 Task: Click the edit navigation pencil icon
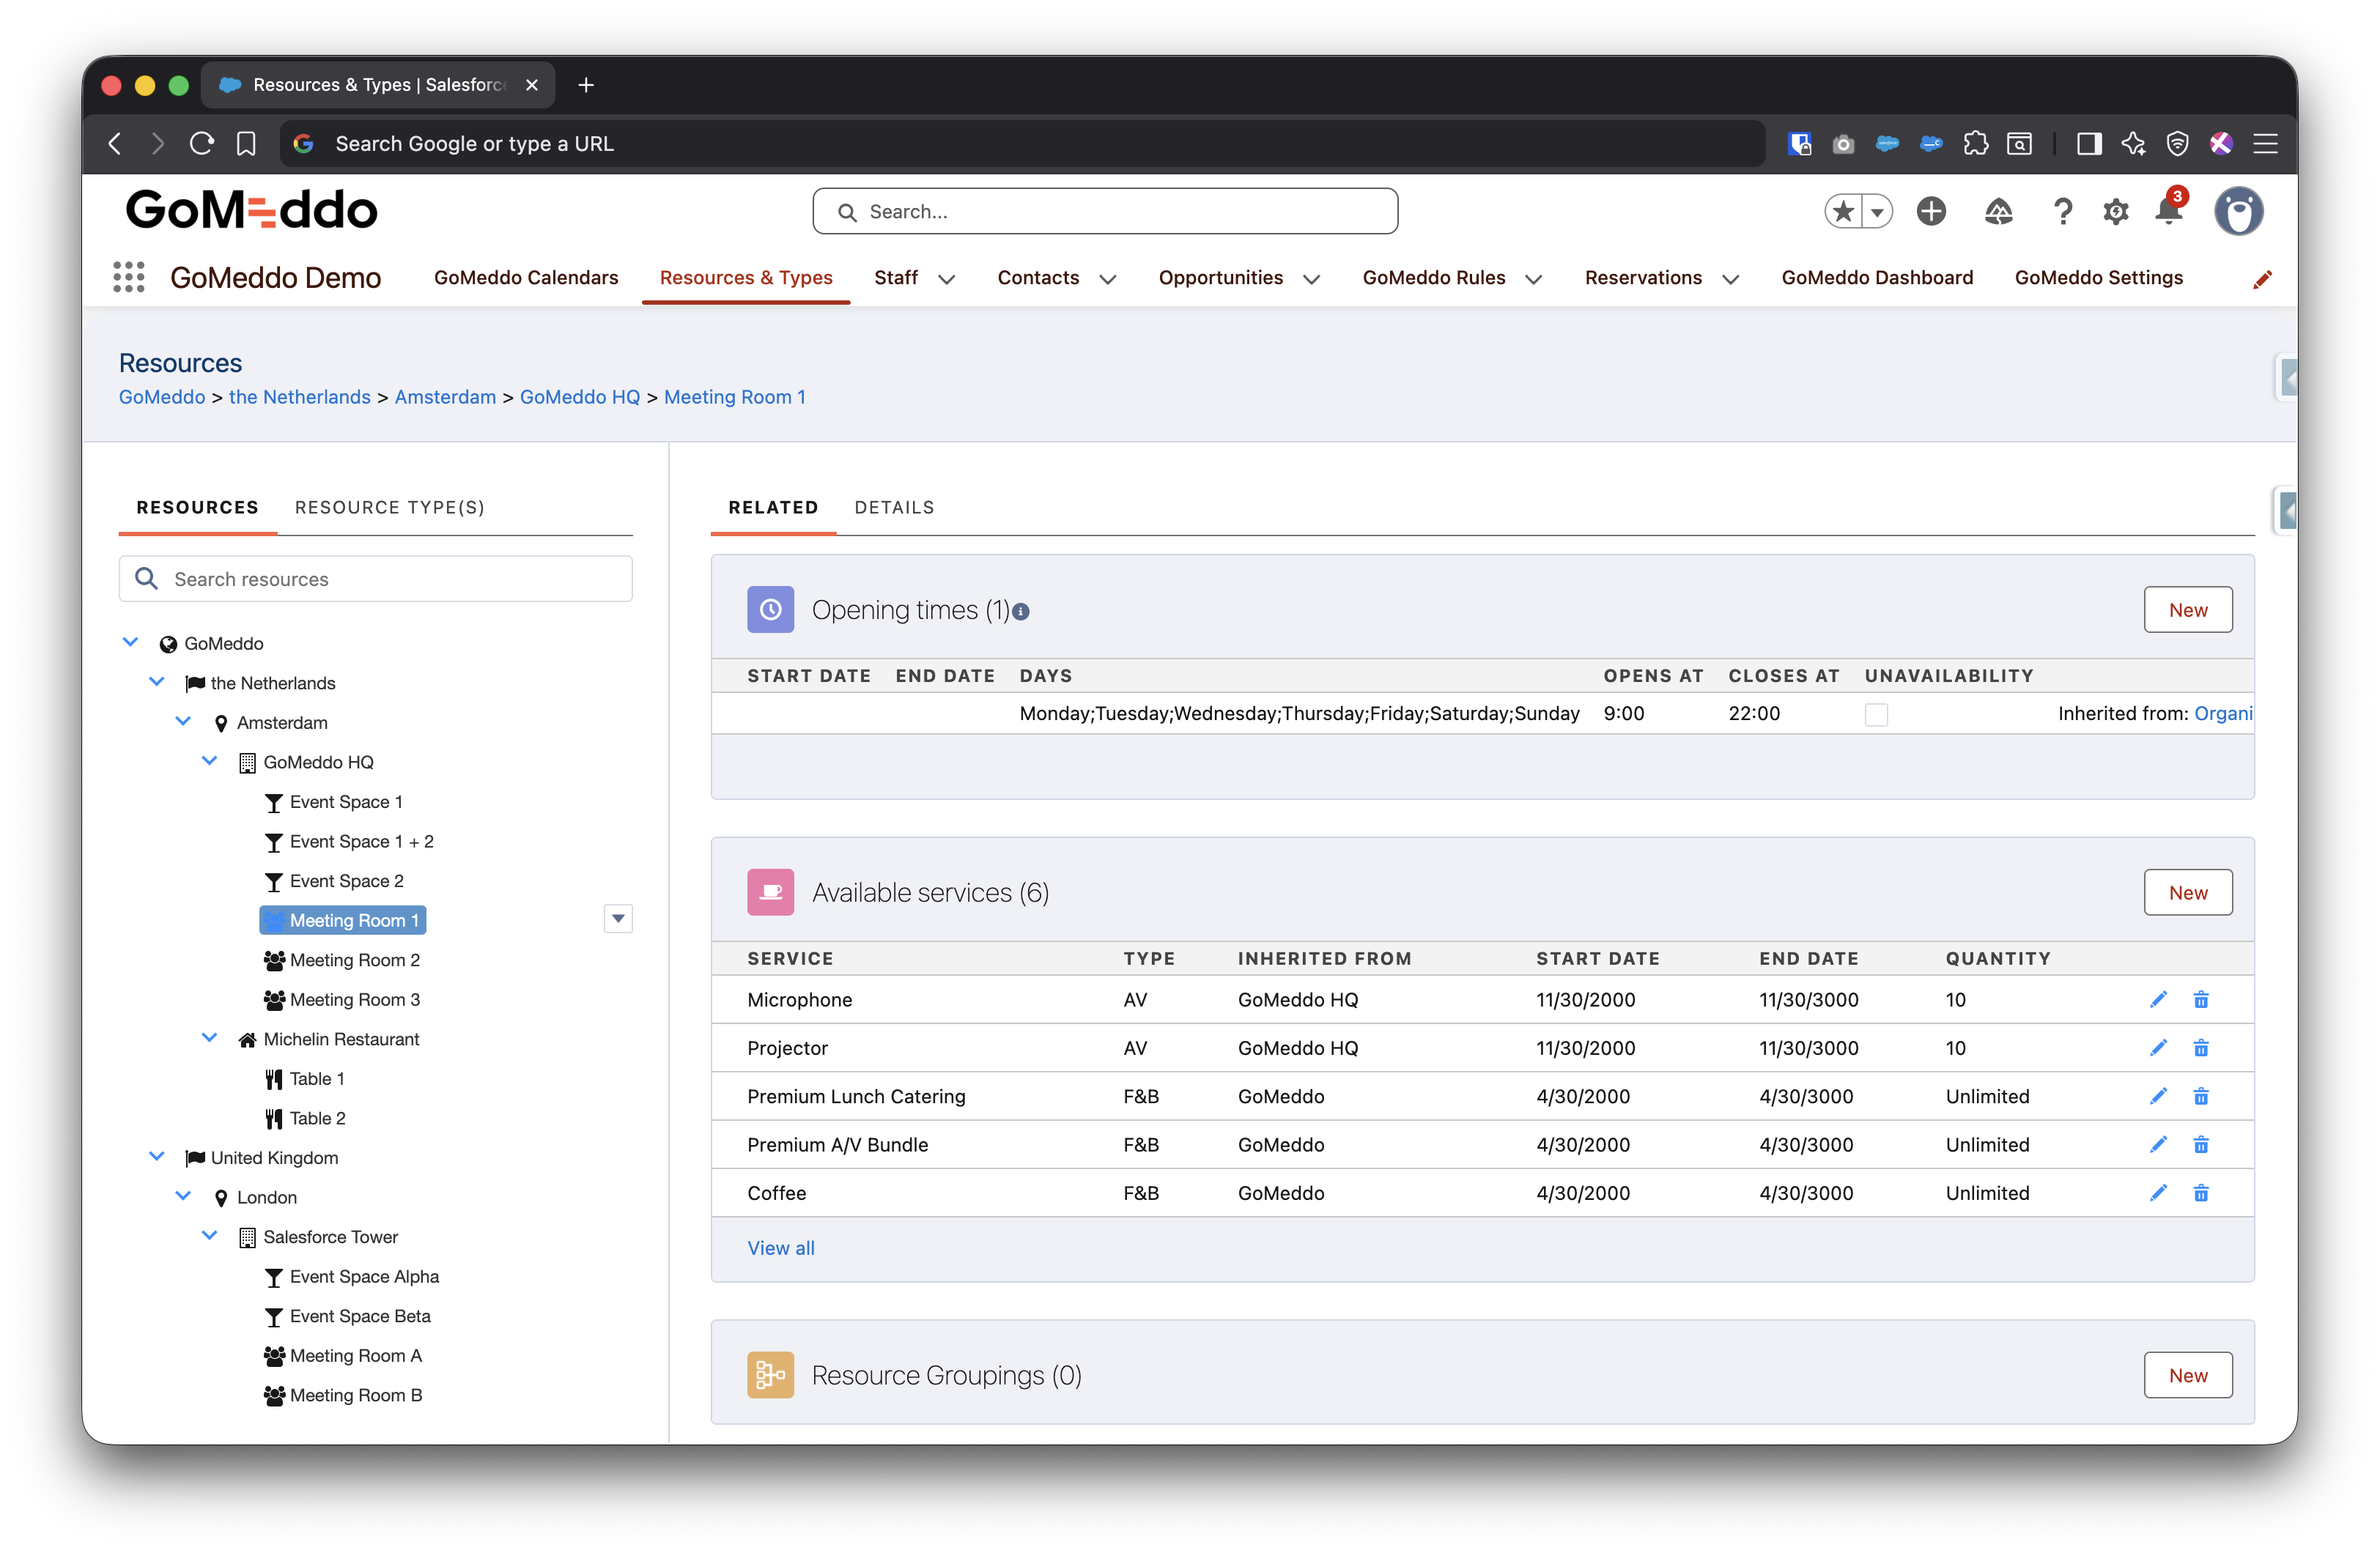coord(2262,280)
